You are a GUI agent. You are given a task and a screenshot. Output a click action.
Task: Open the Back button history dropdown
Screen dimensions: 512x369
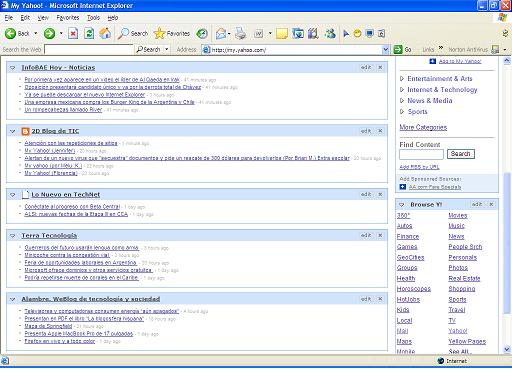click(x=35, y=33)
